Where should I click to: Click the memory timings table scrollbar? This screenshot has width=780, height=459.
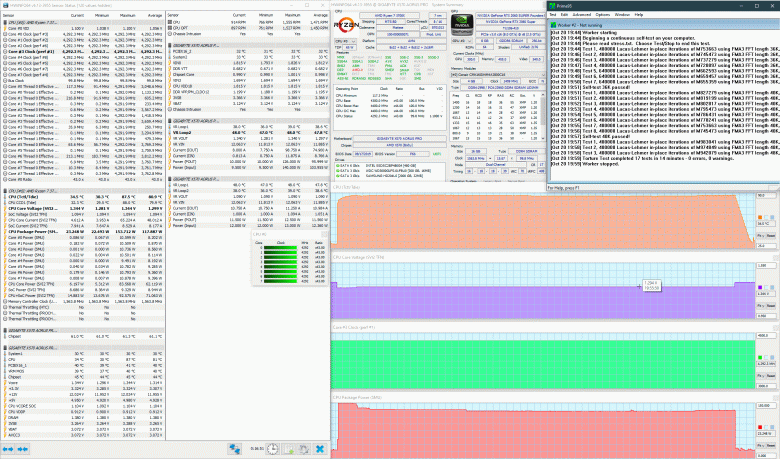[544, 116]
